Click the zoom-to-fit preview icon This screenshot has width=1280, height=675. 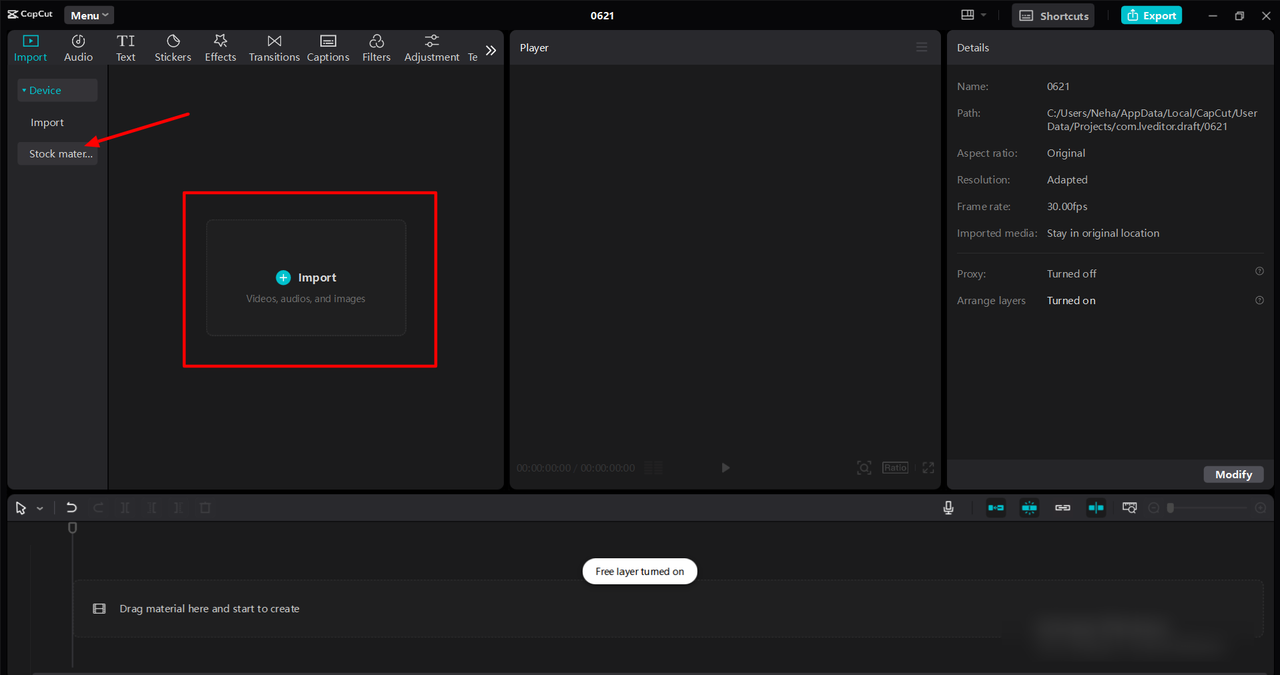click(864, 467)
